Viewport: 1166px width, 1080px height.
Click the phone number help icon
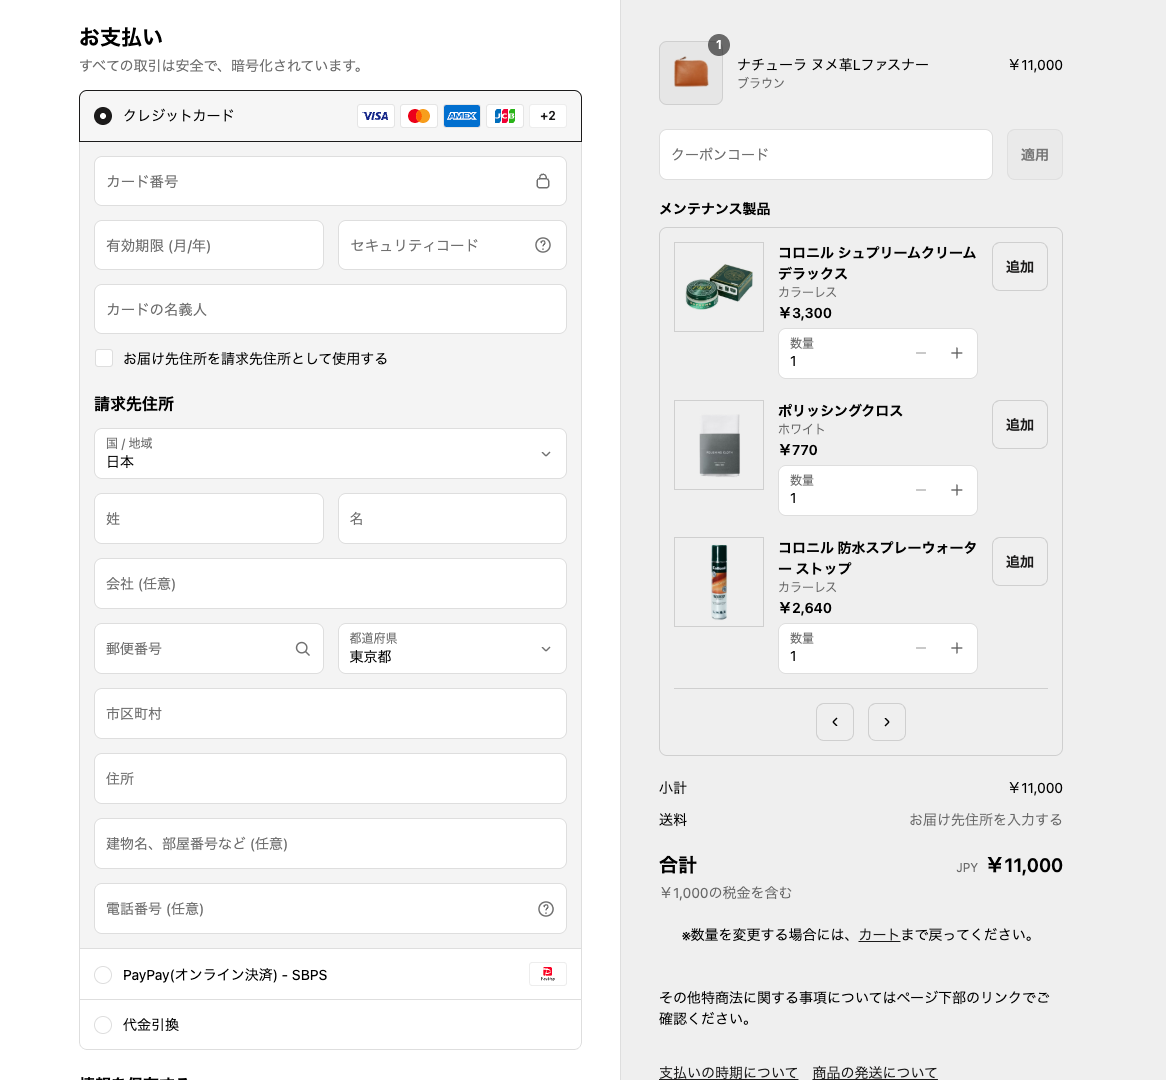coord(546,909)
